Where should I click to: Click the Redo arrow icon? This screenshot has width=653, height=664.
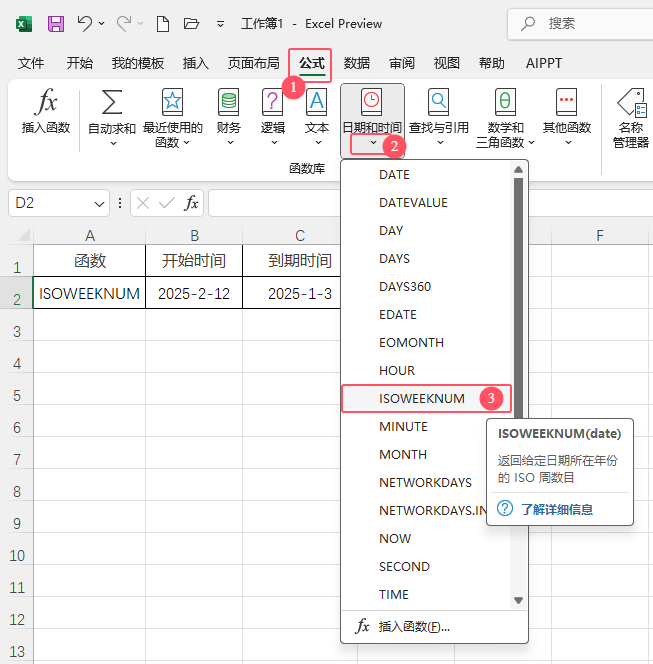point(124,24)
